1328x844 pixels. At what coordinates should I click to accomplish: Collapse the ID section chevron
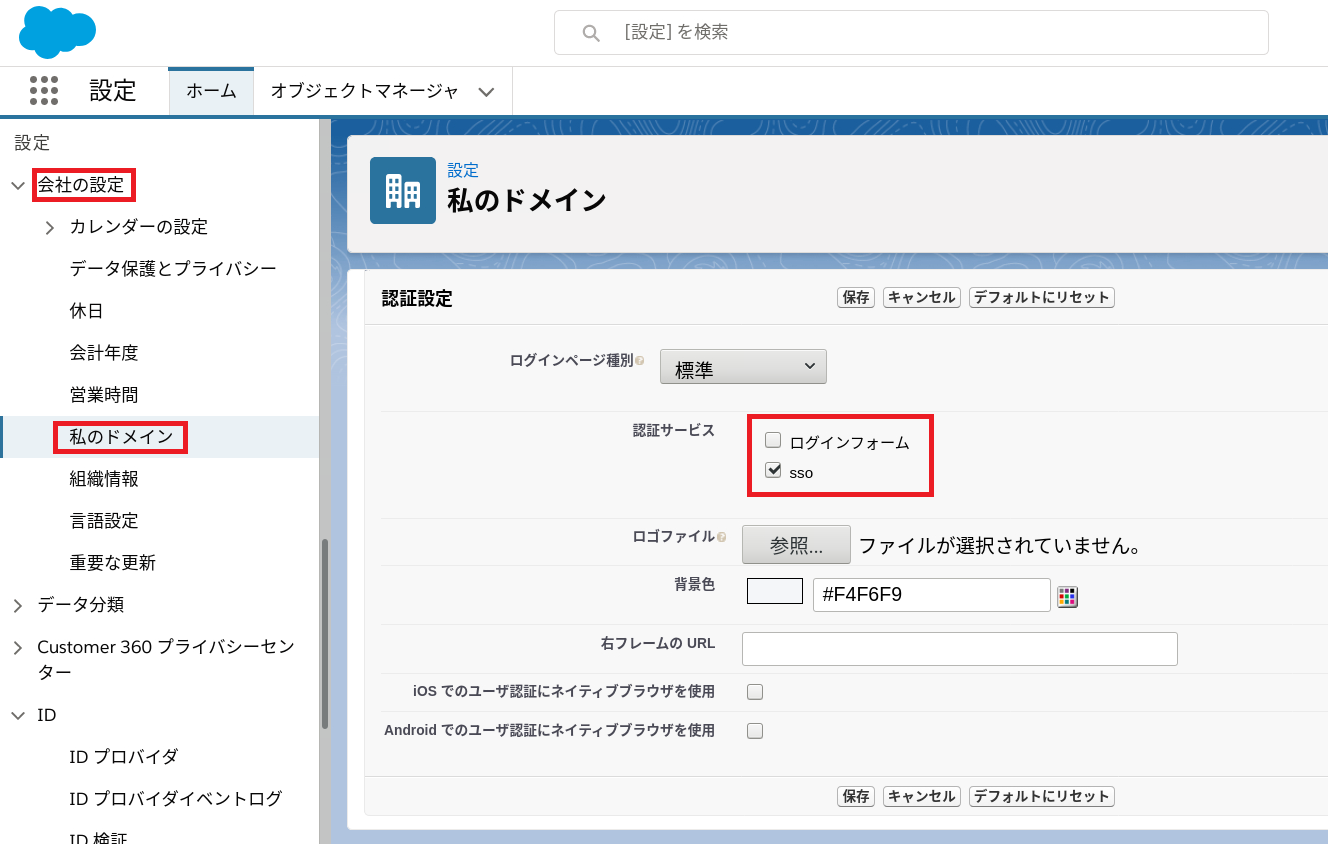17,715
